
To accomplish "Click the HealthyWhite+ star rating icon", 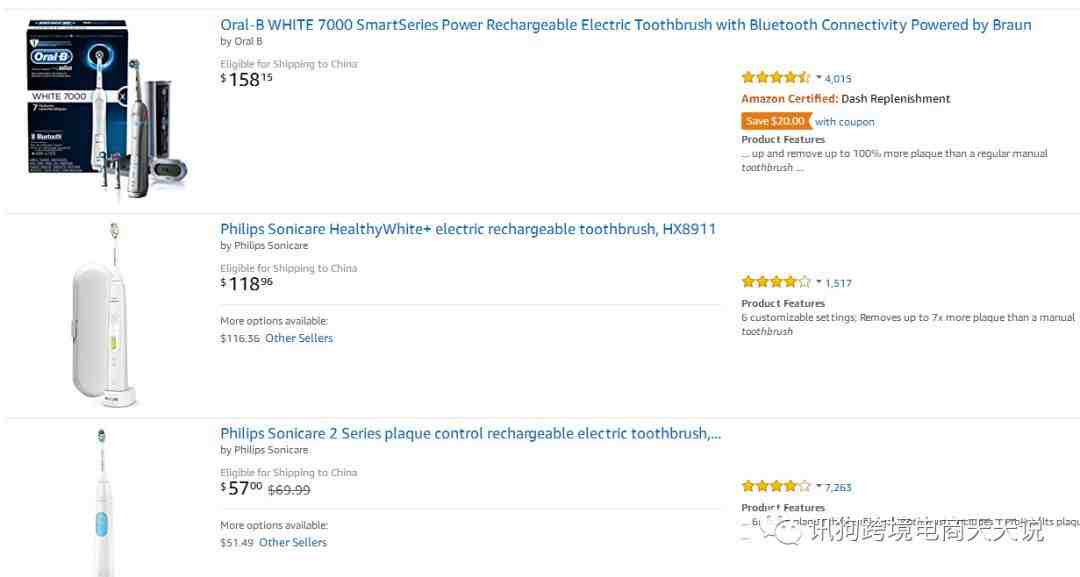I will [x=775, y=282].
